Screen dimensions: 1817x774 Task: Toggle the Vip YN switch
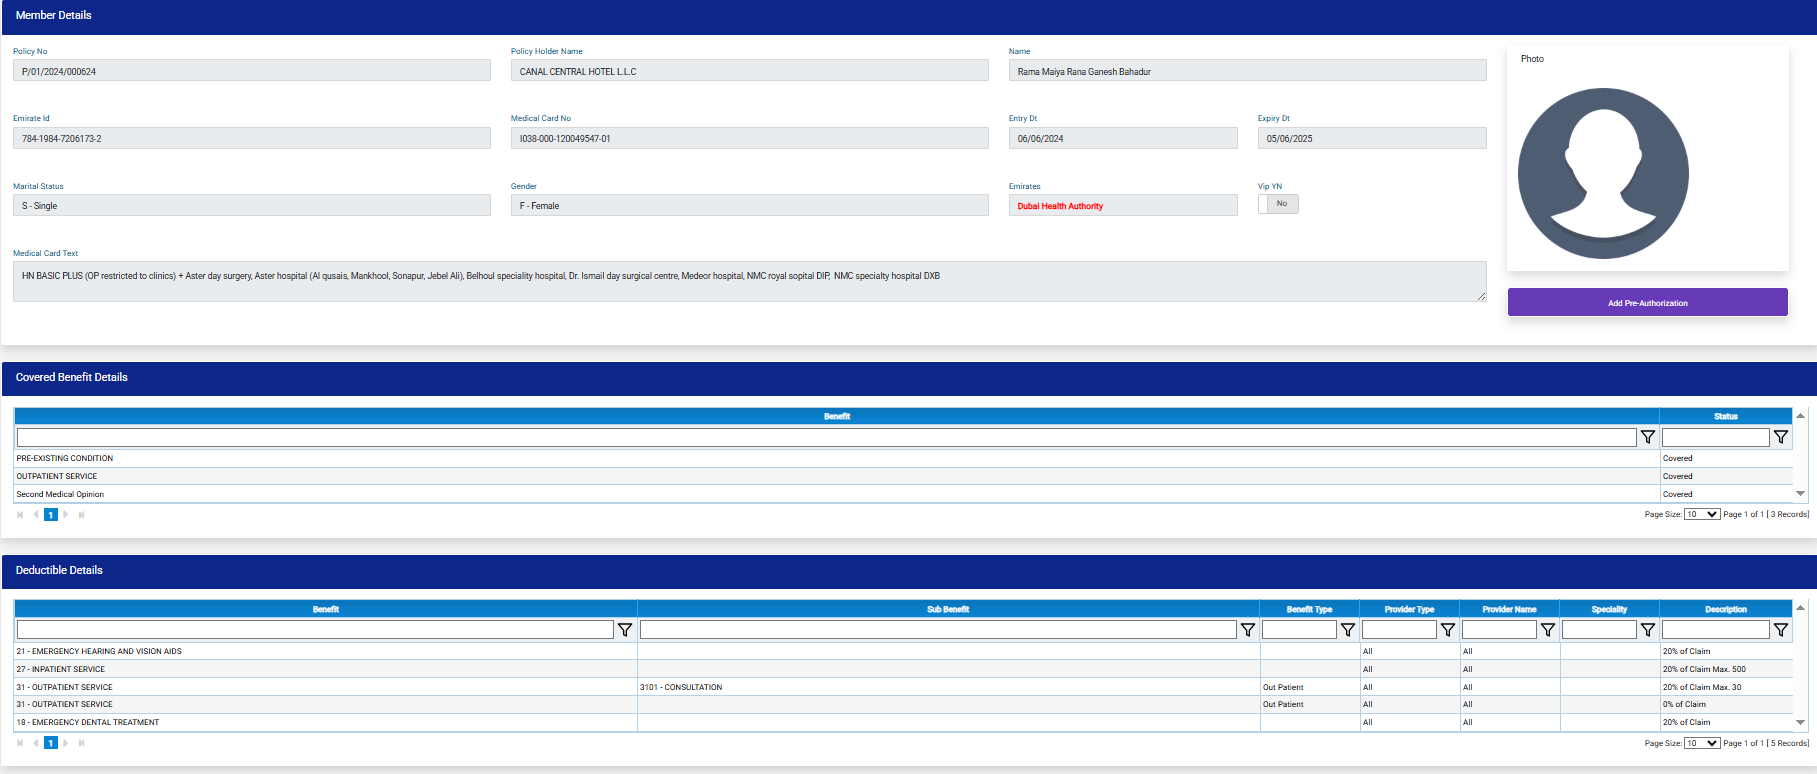pos(1278,204)
